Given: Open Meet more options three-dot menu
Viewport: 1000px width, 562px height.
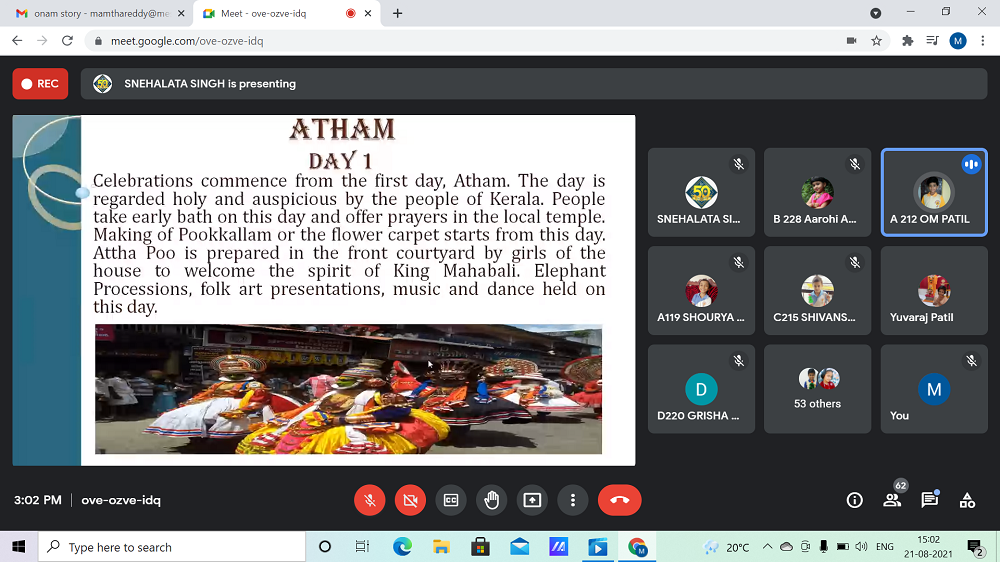Looking at the screenshot, I should pyautogui.click(x=573, y=500).
